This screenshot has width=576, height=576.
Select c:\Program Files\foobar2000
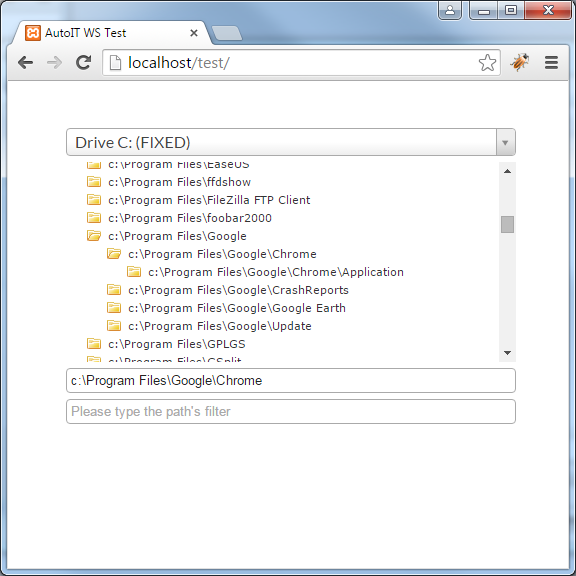(190, 218)
